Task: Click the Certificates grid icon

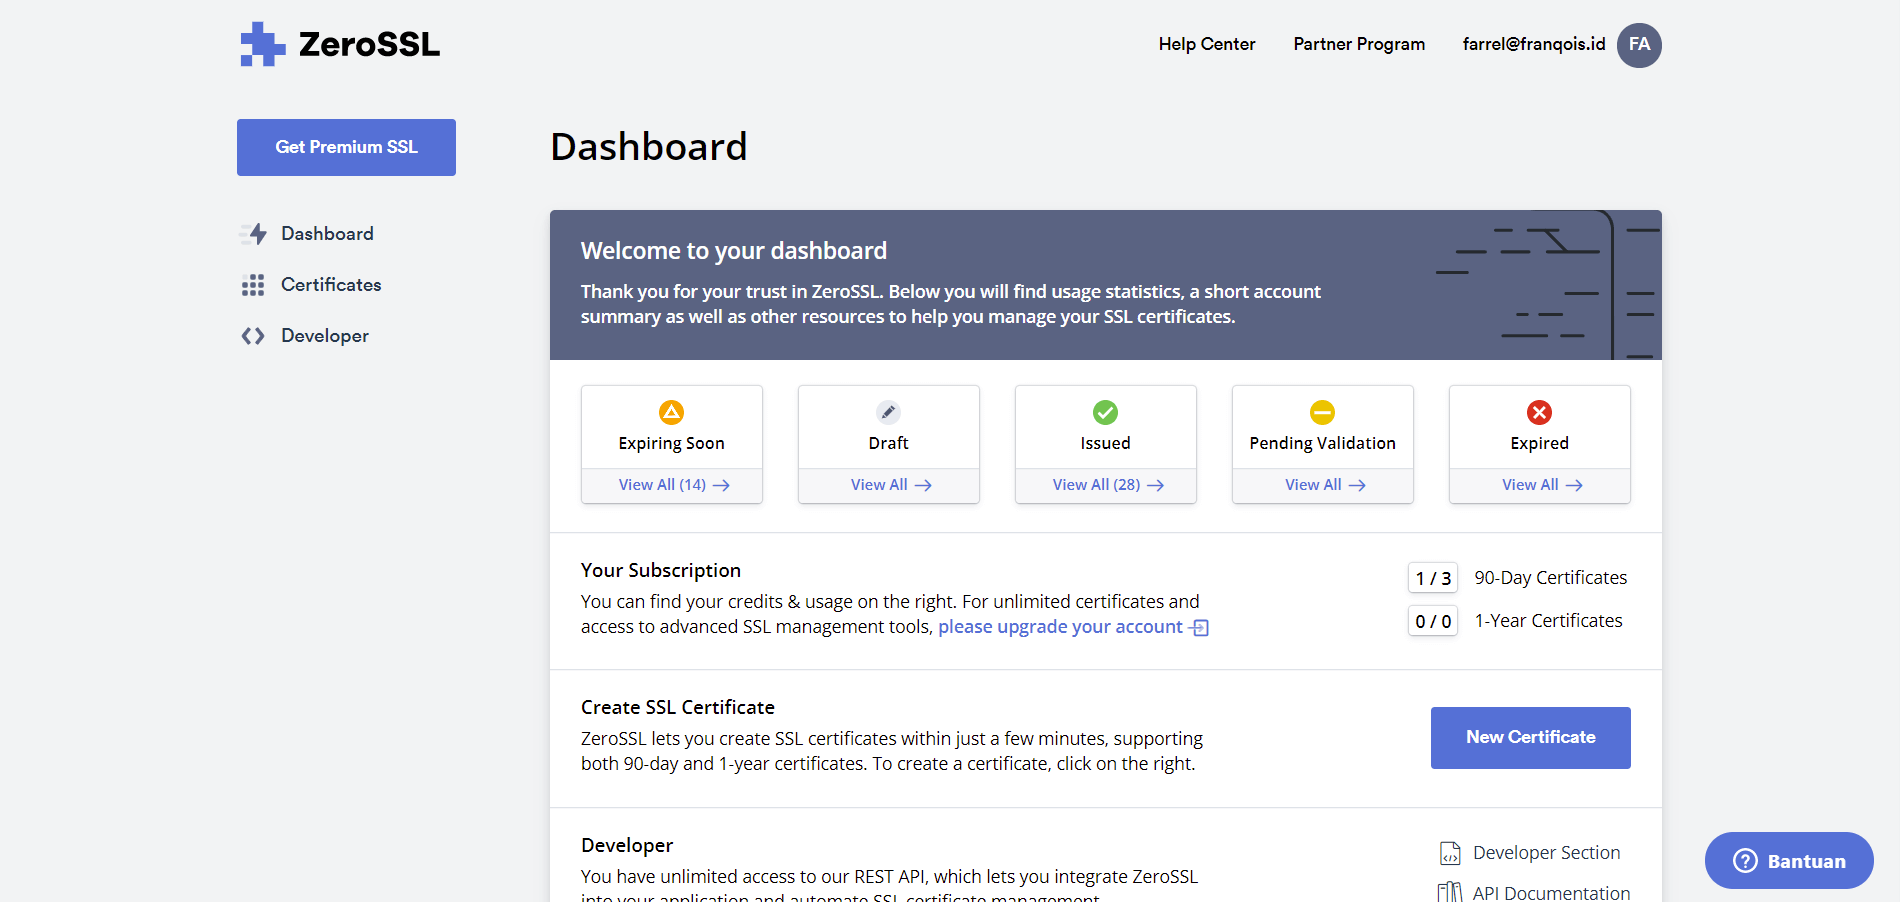Action: tap(253, 285)
